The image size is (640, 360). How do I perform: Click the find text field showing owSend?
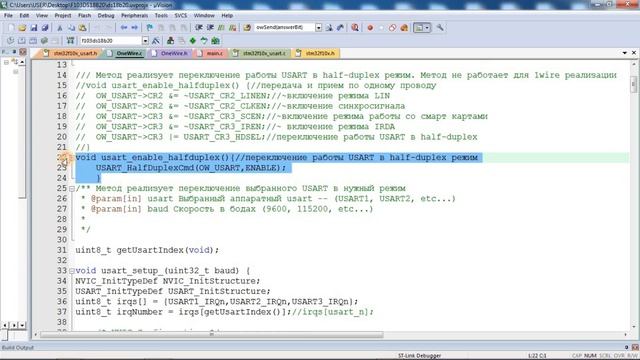pyautogui.click(x=284, y=28)
